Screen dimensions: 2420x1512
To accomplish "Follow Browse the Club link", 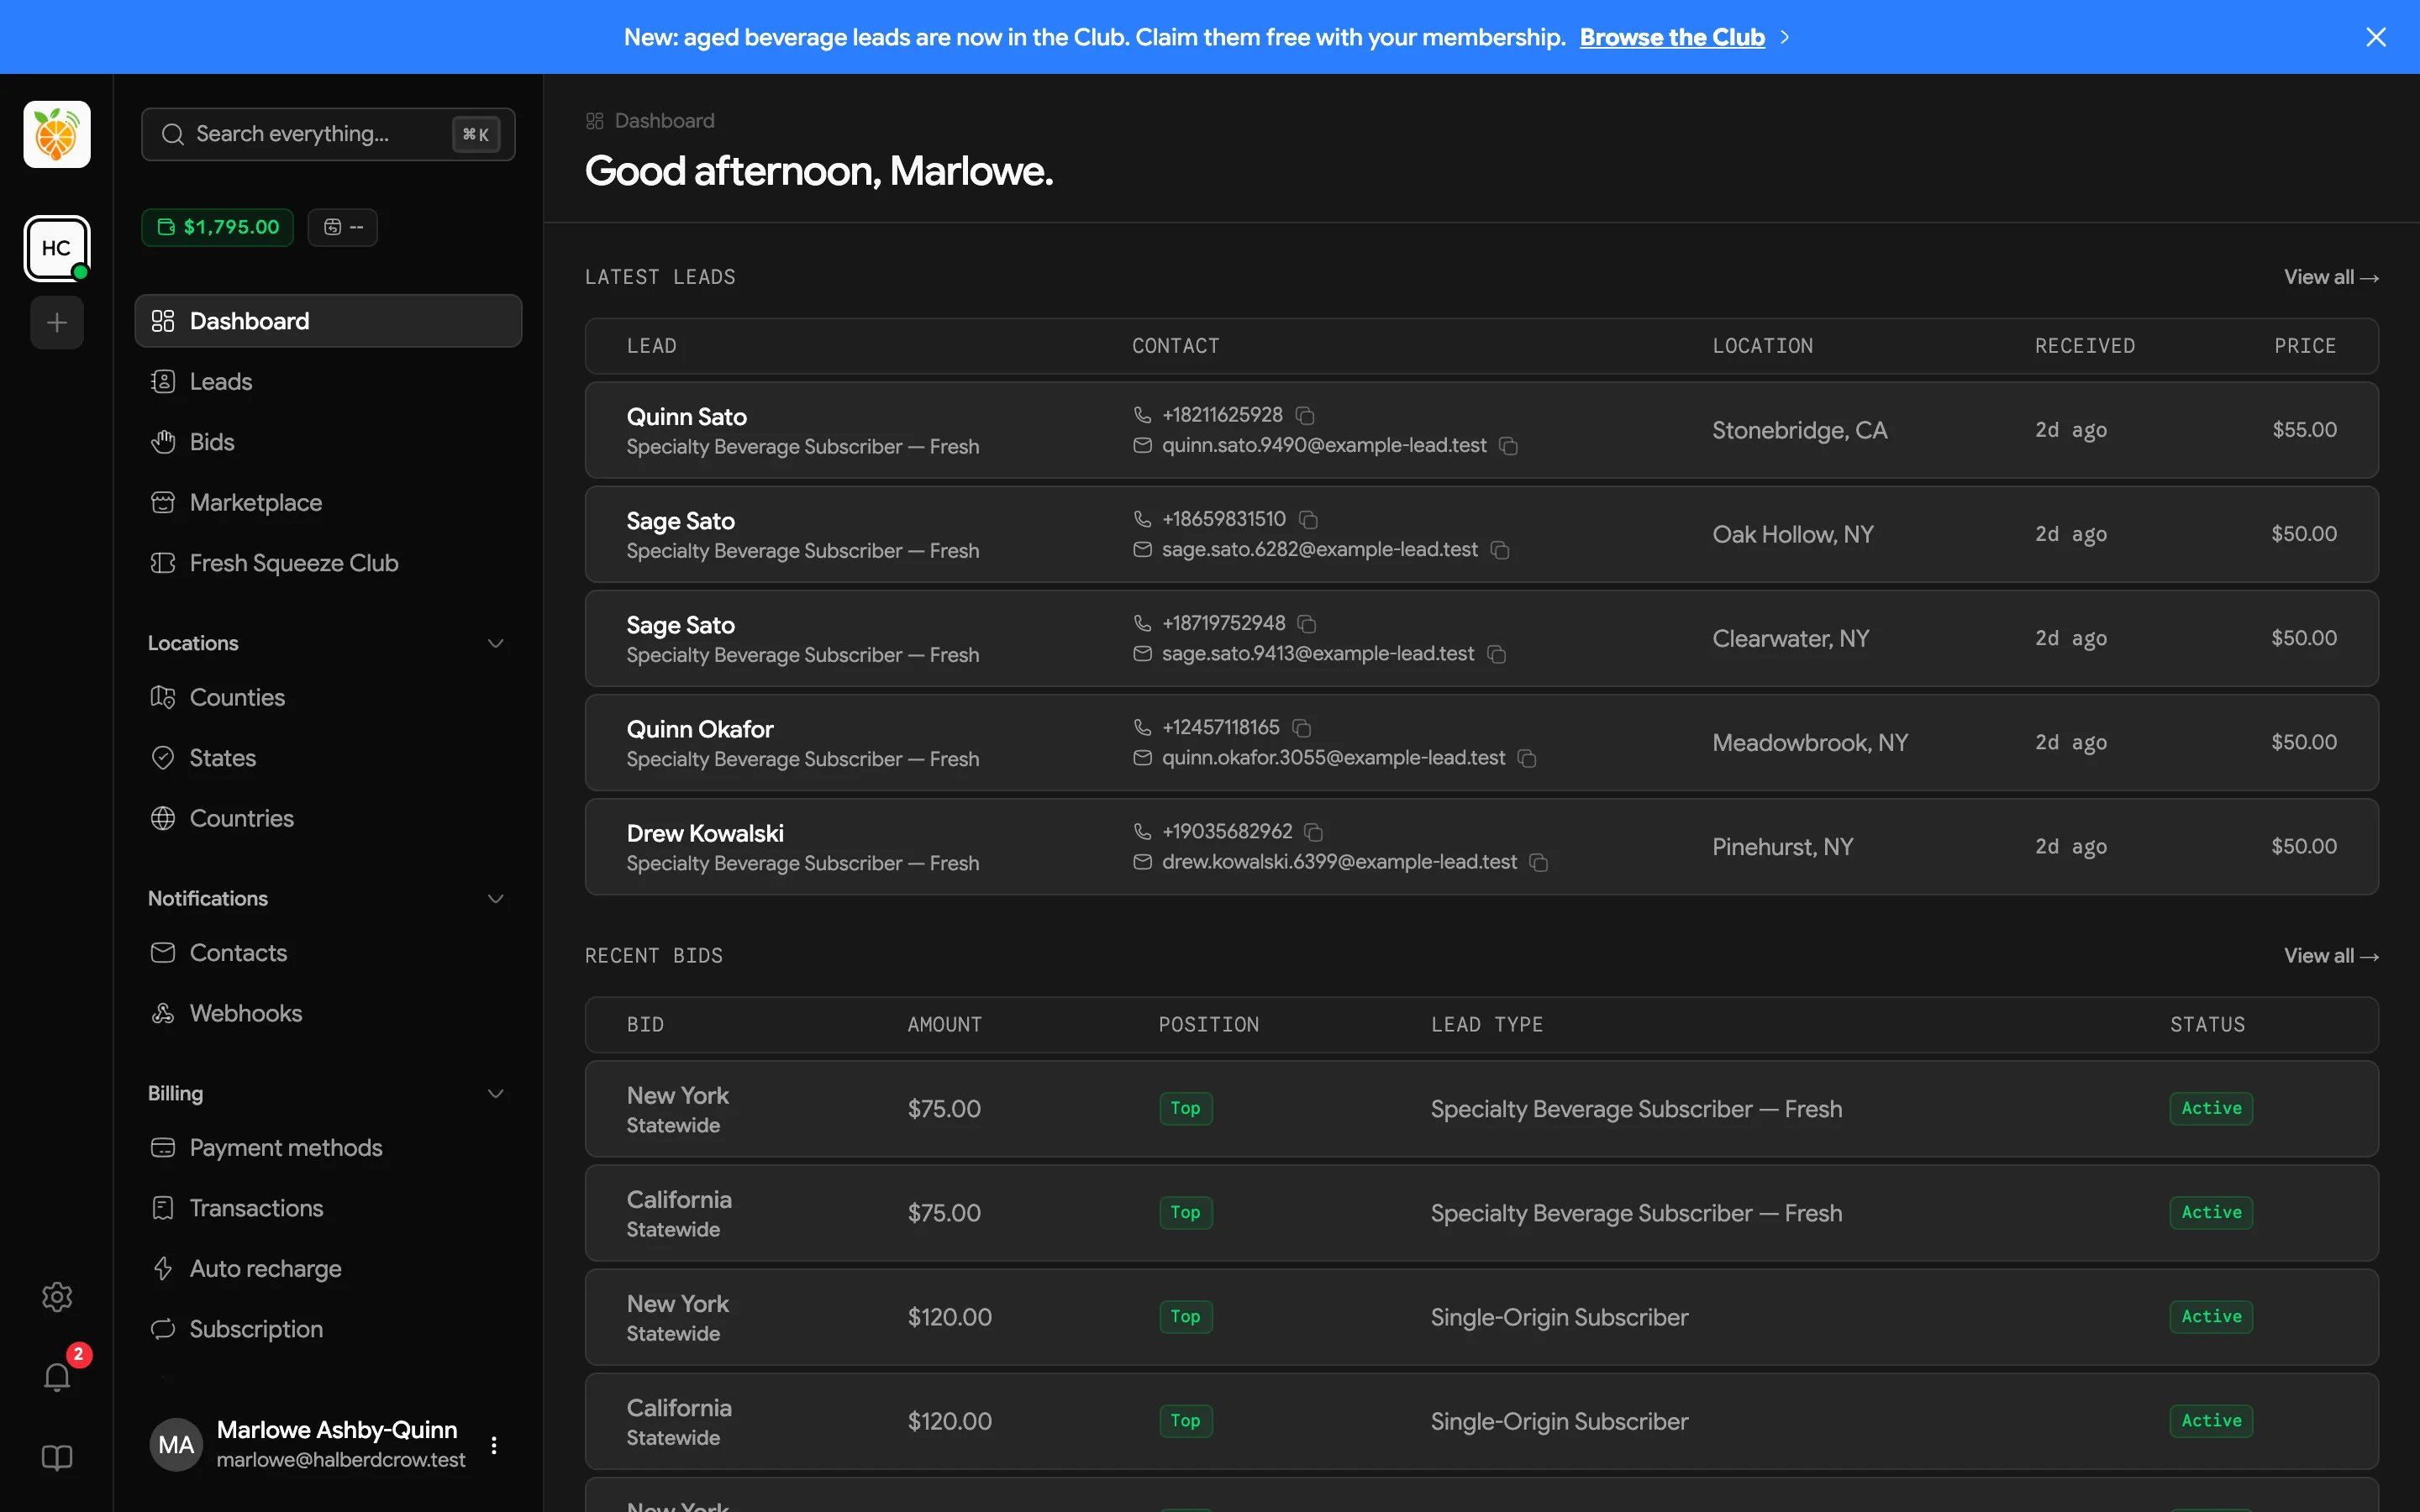I will (1672, 37).
